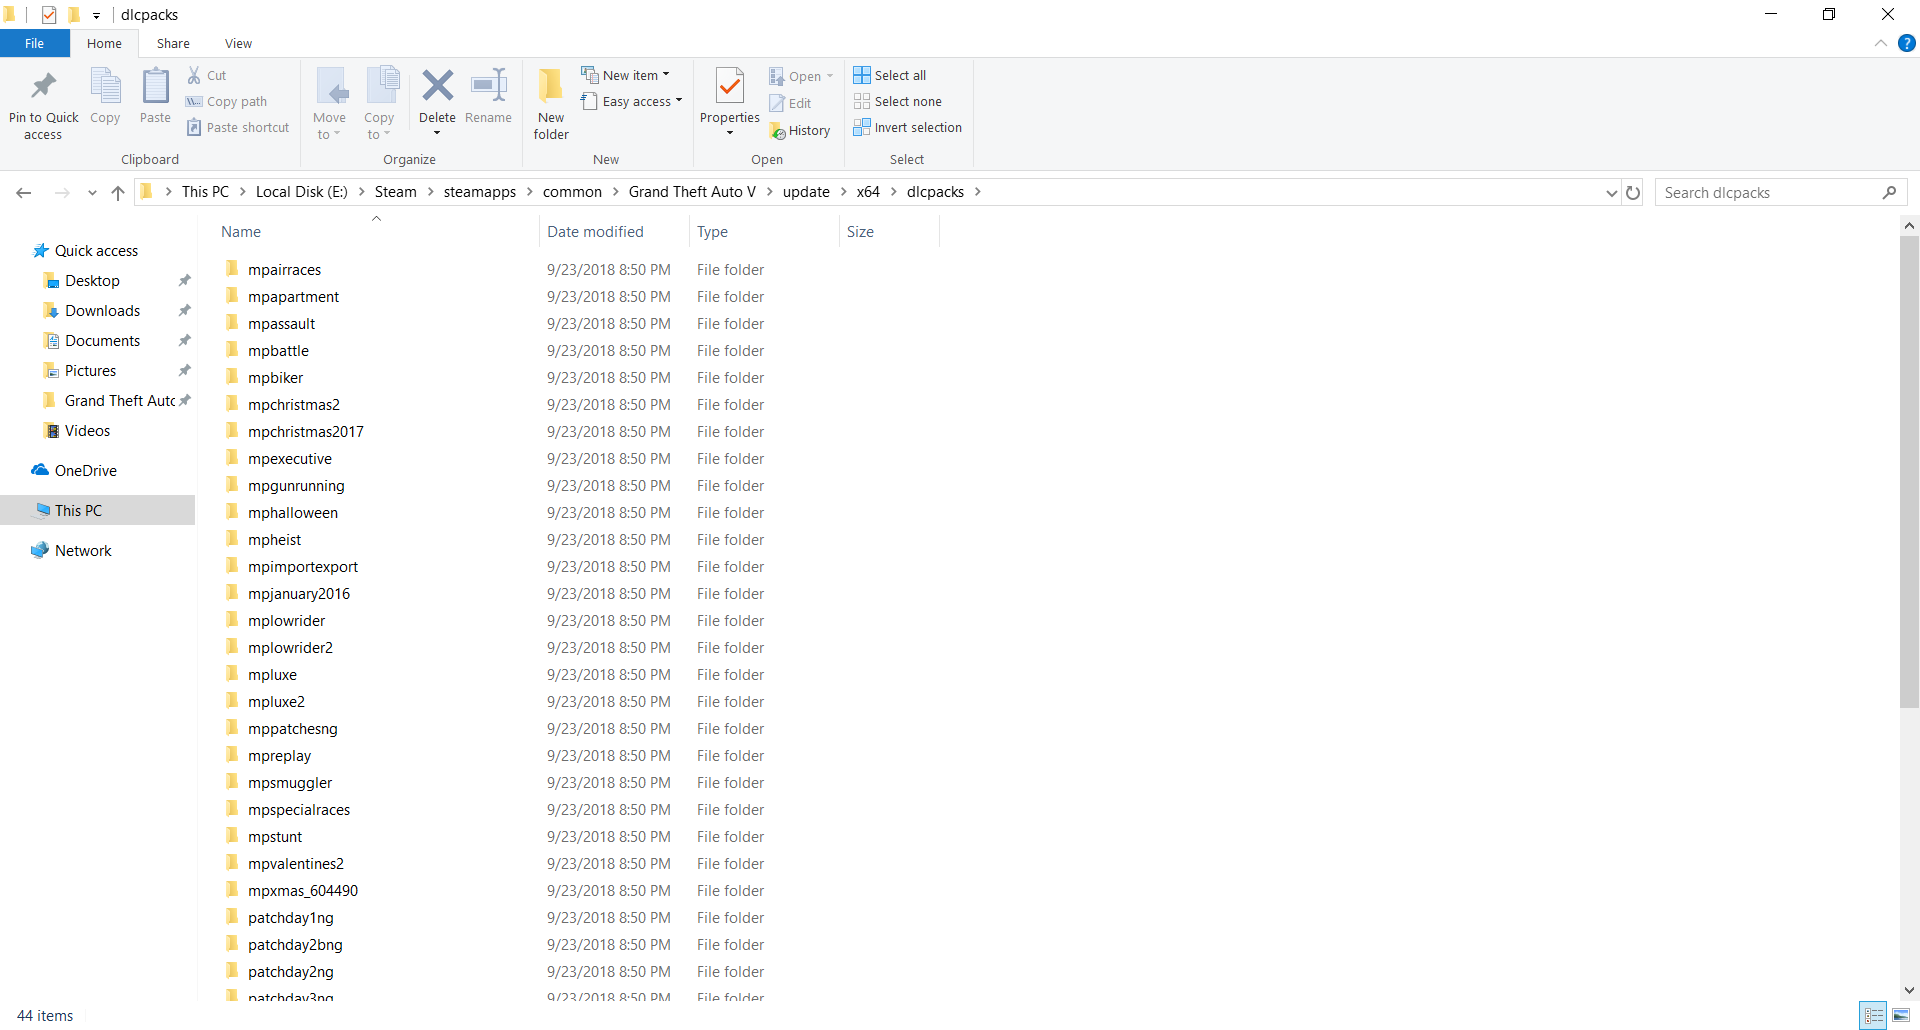Image resolution: width=1920 pixels, height=1030 pixels.
Task: Click the Refresh icon beside address bar
Action: coord(1633,193)
